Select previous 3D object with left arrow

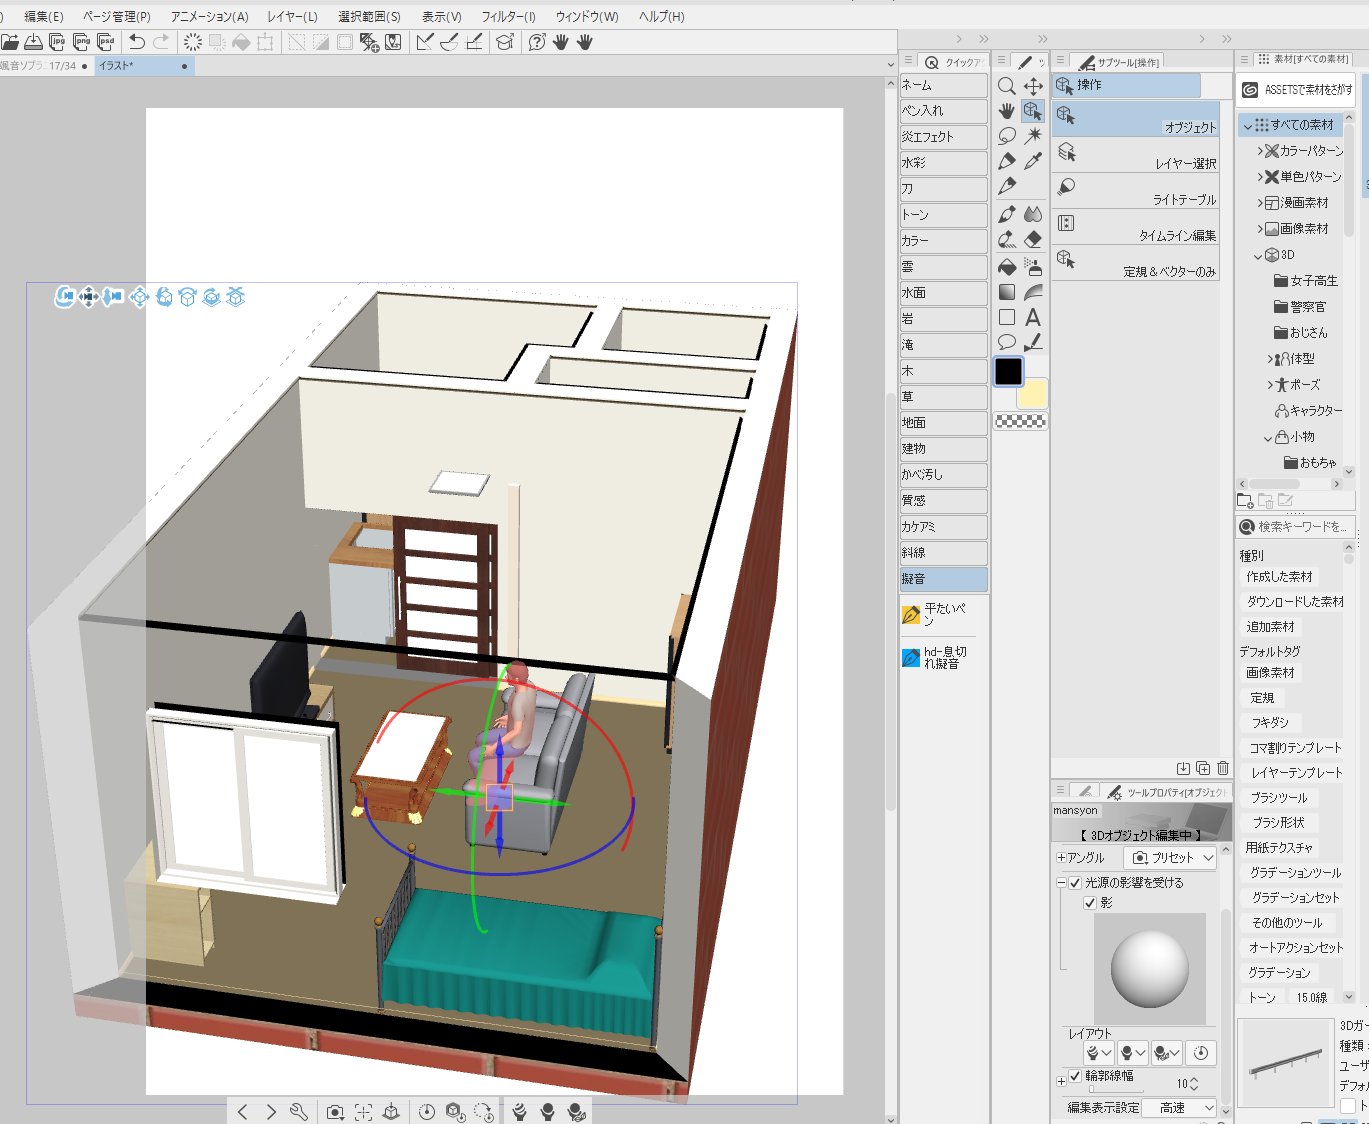pyautogui.click(x=243, y=1112)
